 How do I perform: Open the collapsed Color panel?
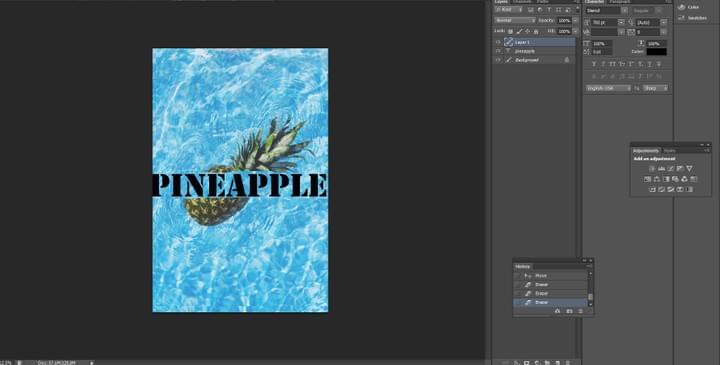tap(689, 7)
